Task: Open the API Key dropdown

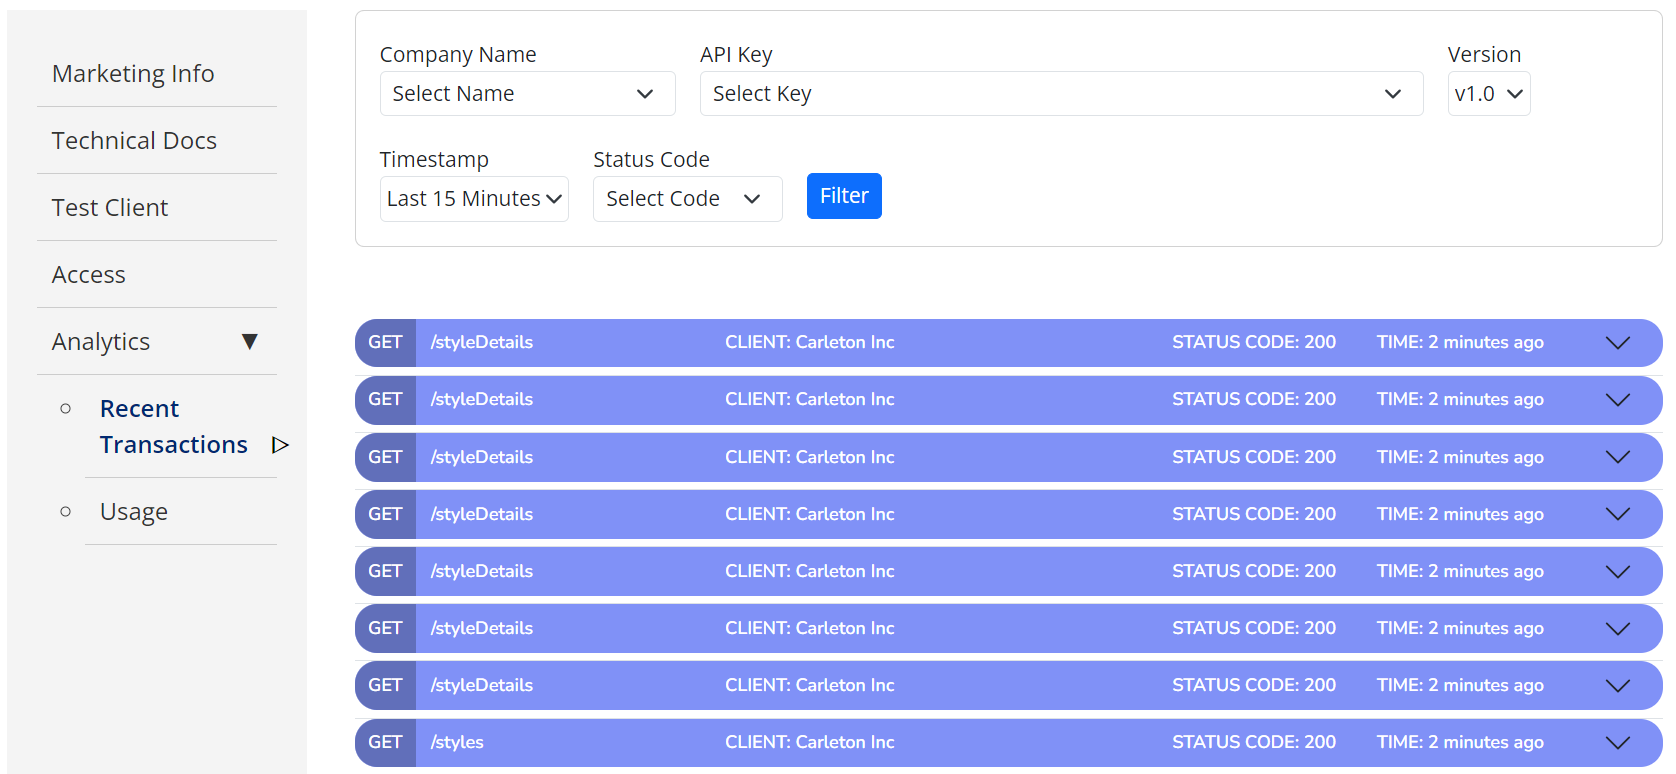Action: [x=1060, y=94]
